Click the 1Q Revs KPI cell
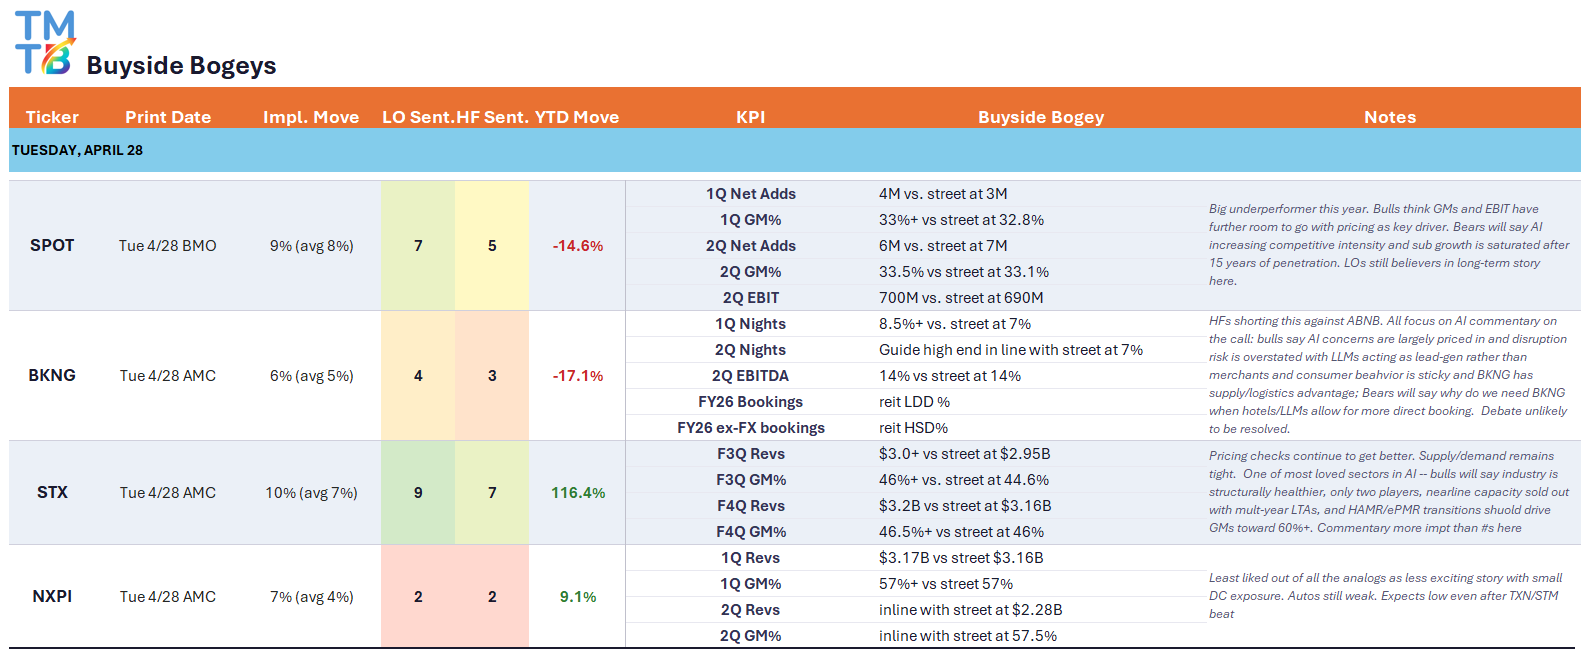This screenshot has width=1581, height=654. pyautogui.click(x=751, y=557)
